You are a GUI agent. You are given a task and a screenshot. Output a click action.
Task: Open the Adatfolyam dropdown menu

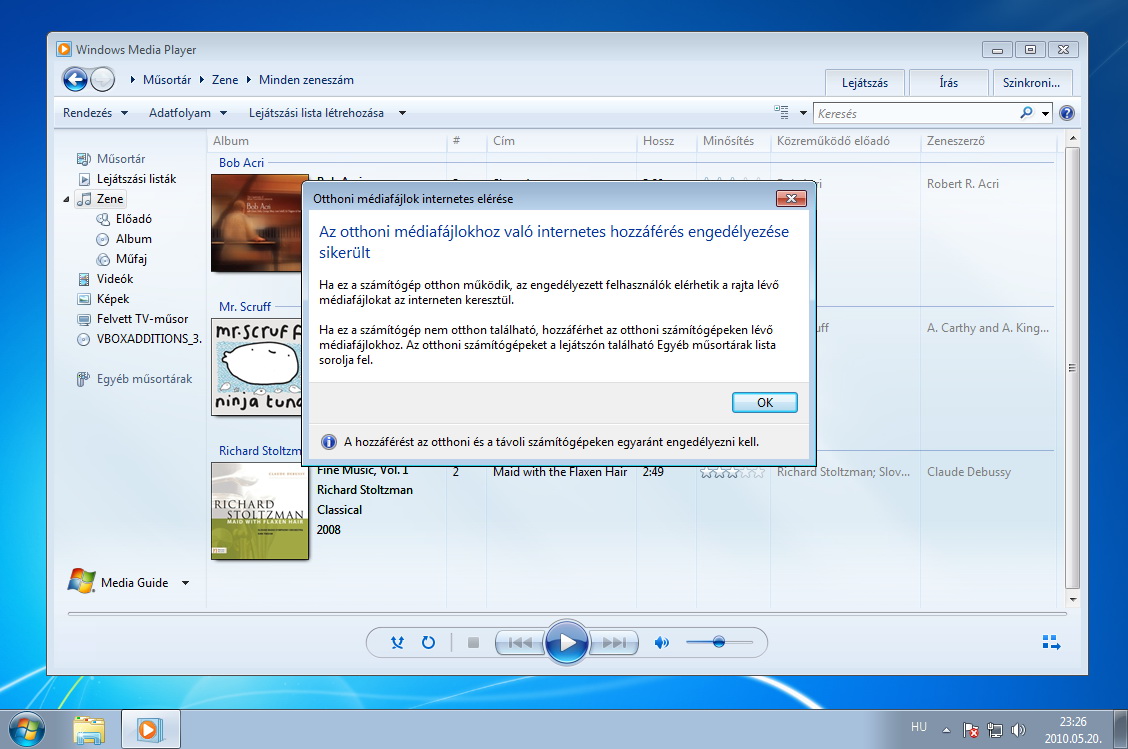pos(188,113)
